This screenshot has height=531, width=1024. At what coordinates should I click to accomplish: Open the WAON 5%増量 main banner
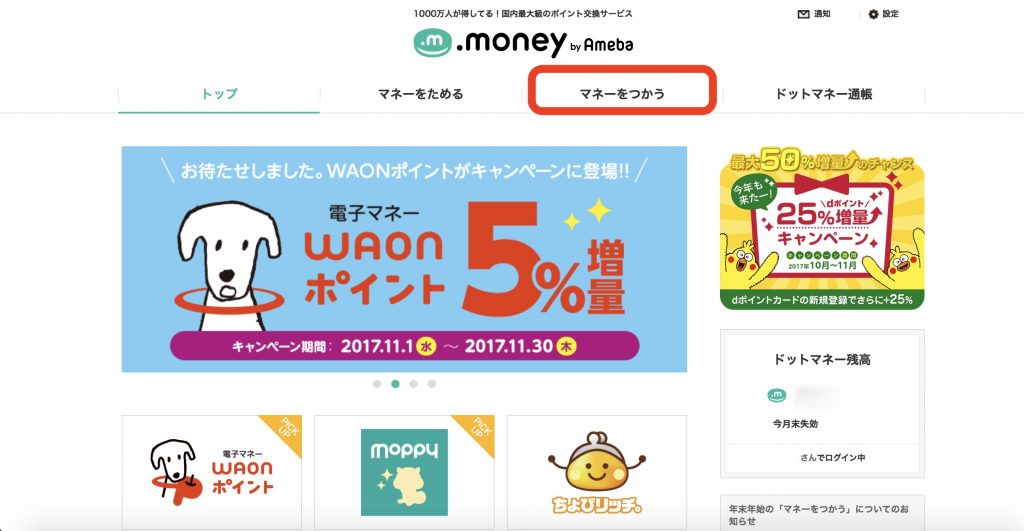[404, 259]
